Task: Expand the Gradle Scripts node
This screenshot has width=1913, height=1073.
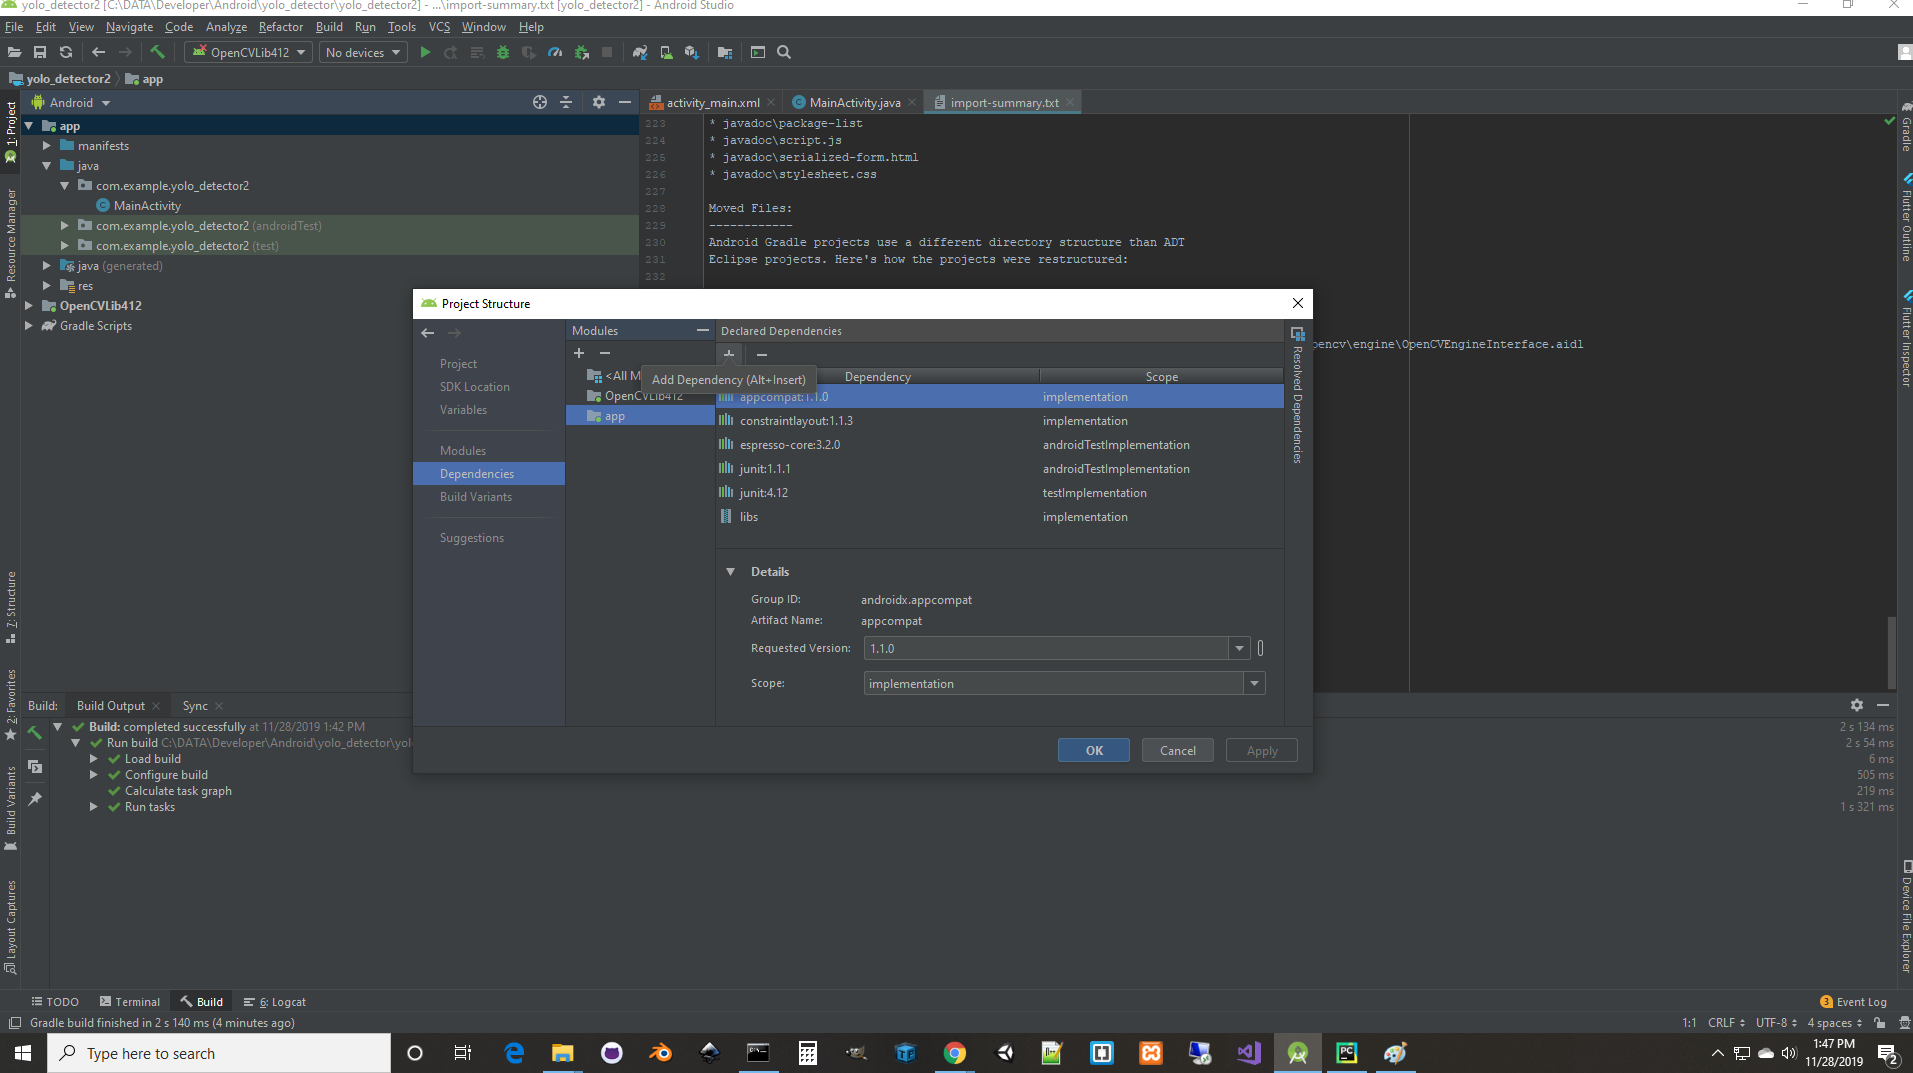Action: [x=29, y=326]
